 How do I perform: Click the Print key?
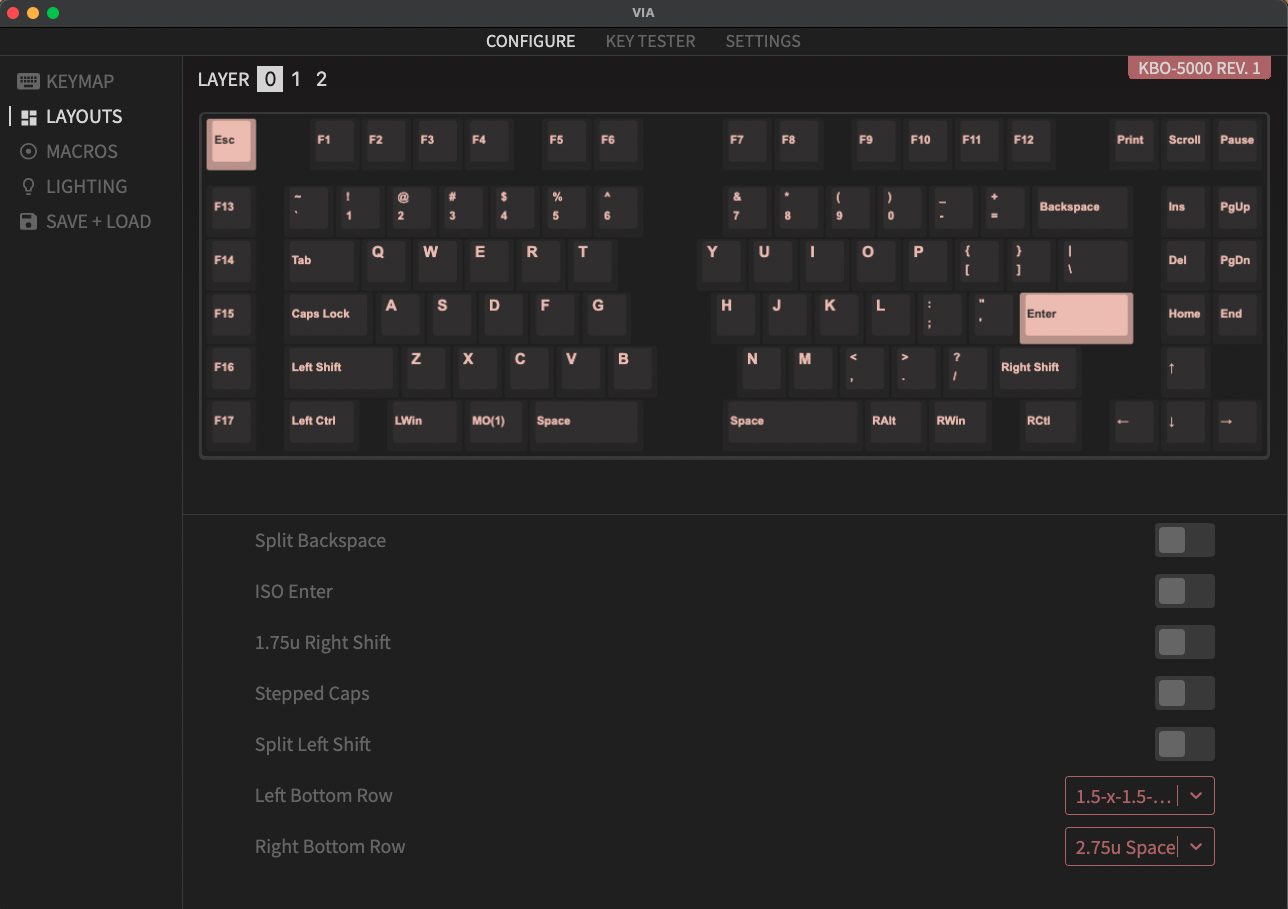[1135, 144]
